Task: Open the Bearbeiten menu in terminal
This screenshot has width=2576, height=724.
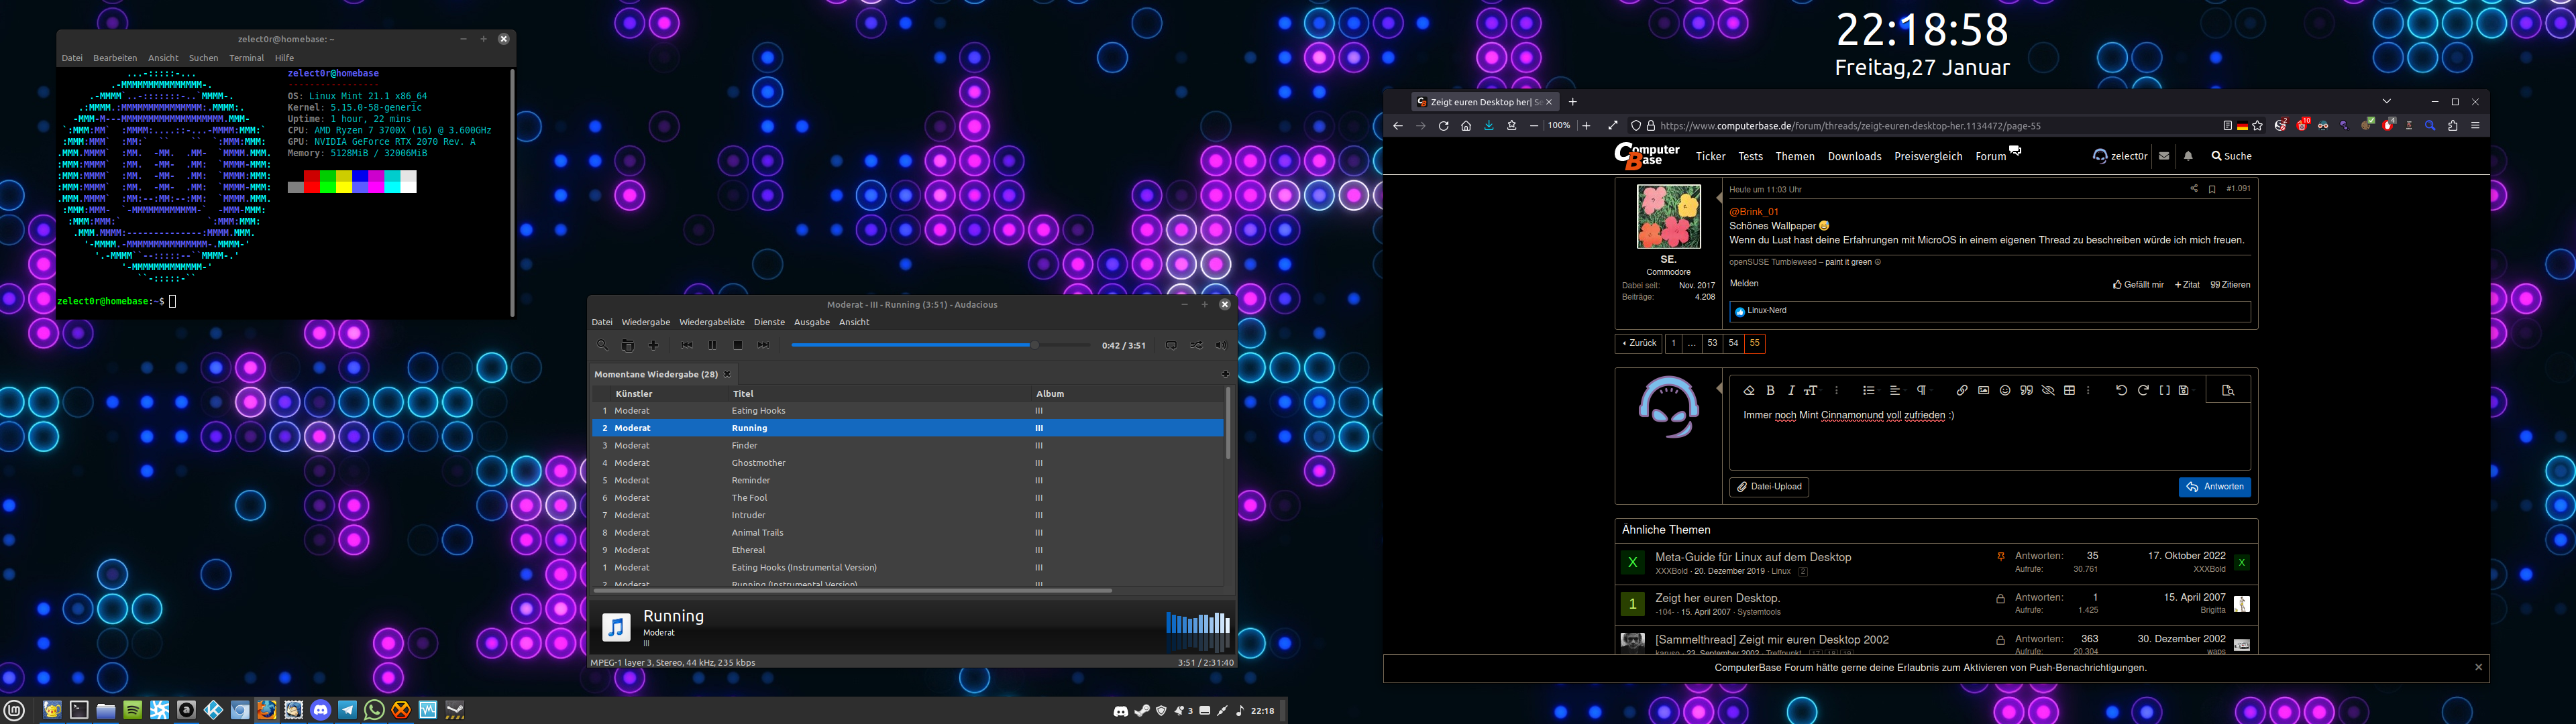Action: (115, 58)
